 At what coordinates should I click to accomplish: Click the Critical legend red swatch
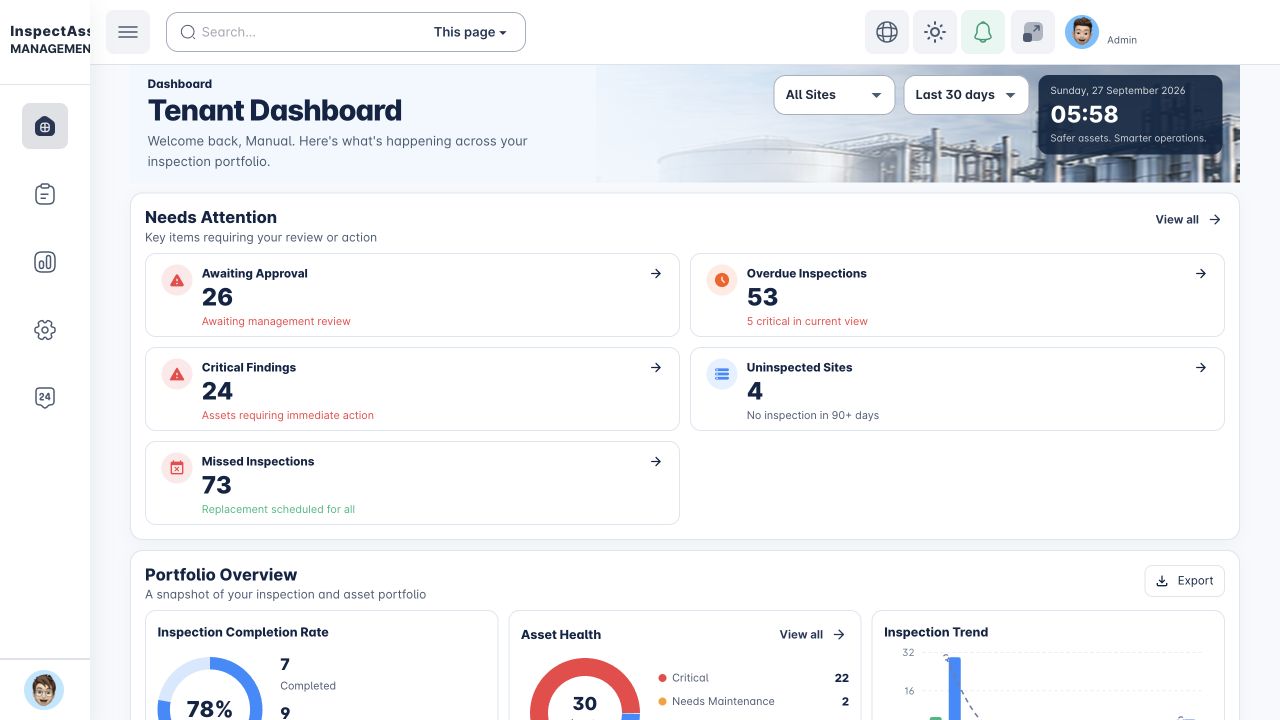(x=662, y=678)
